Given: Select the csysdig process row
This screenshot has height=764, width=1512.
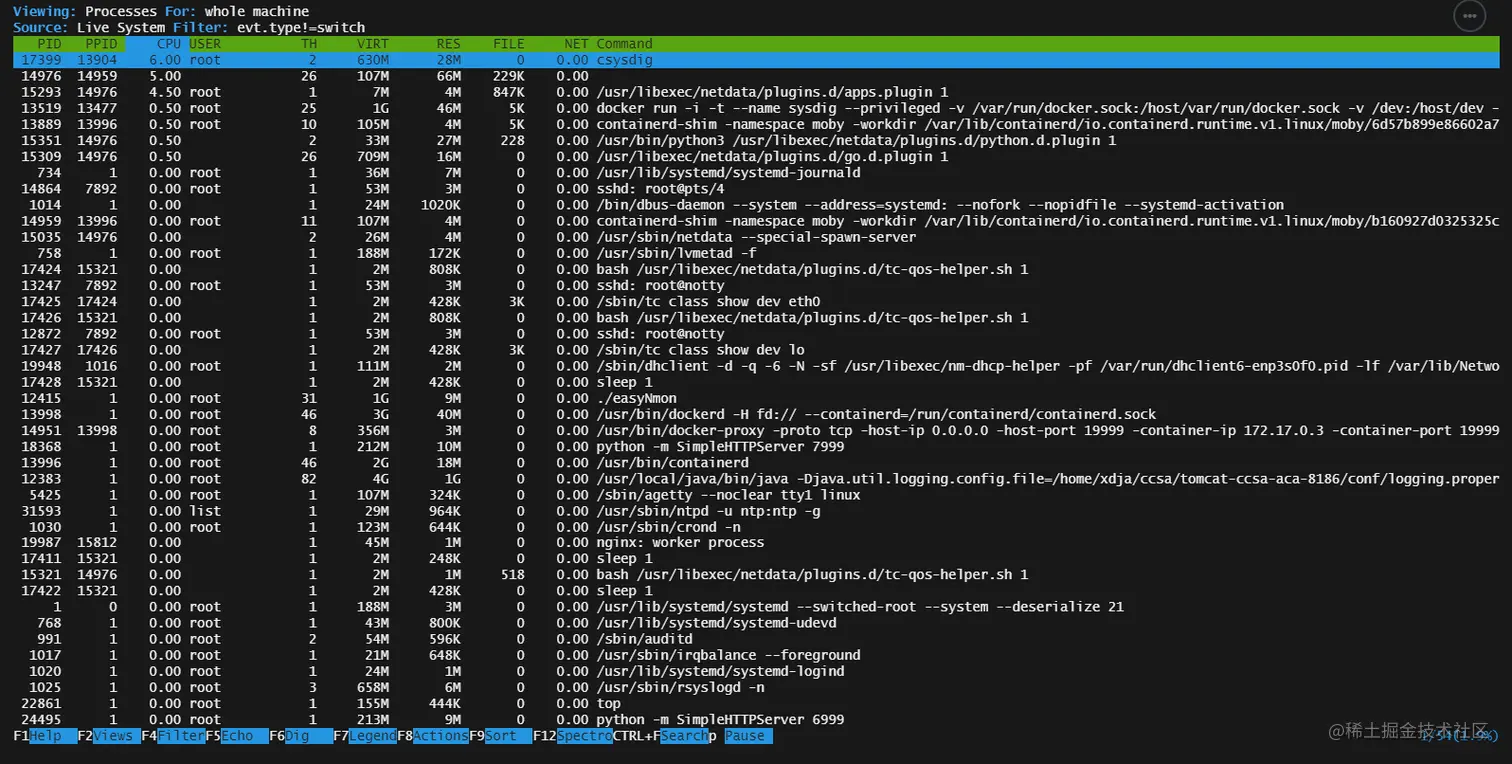Looking at the screenshot, I should pyautogui.click(x=756, y=60).
